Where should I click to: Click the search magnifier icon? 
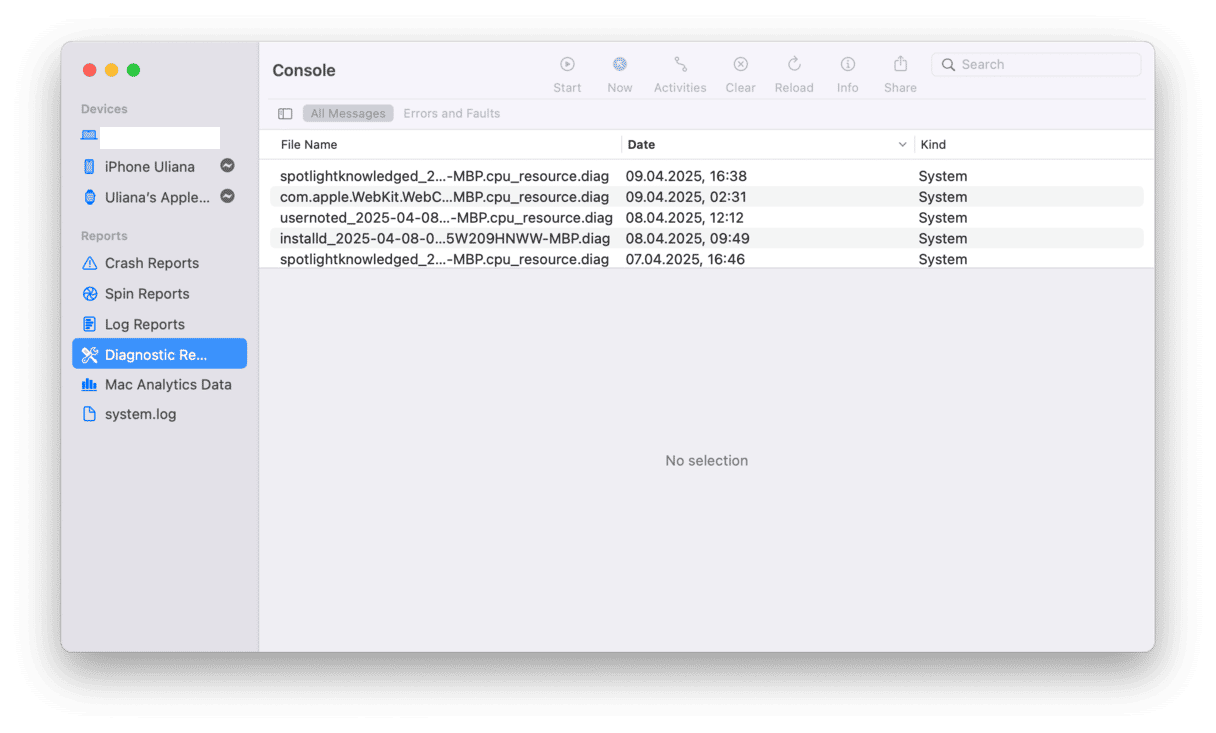click(948, 65)
